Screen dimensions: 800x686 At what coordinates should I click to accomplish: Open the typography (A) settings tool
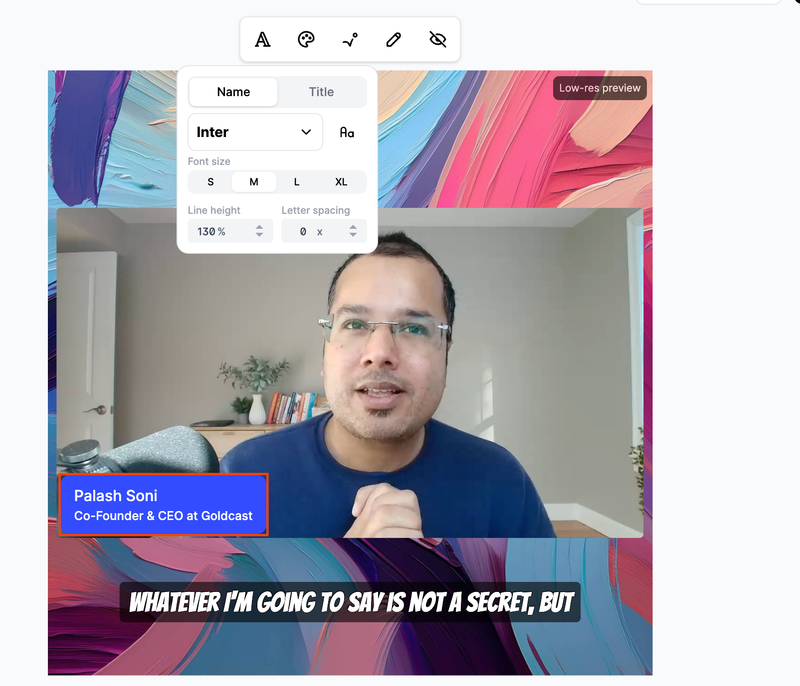262,39
